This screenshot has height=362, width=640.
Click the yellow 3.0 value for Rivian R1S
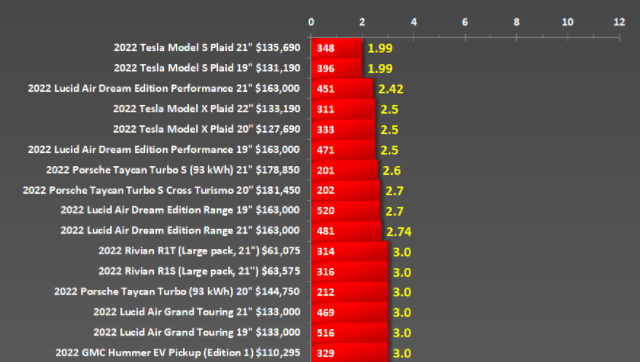click(402, 273)
